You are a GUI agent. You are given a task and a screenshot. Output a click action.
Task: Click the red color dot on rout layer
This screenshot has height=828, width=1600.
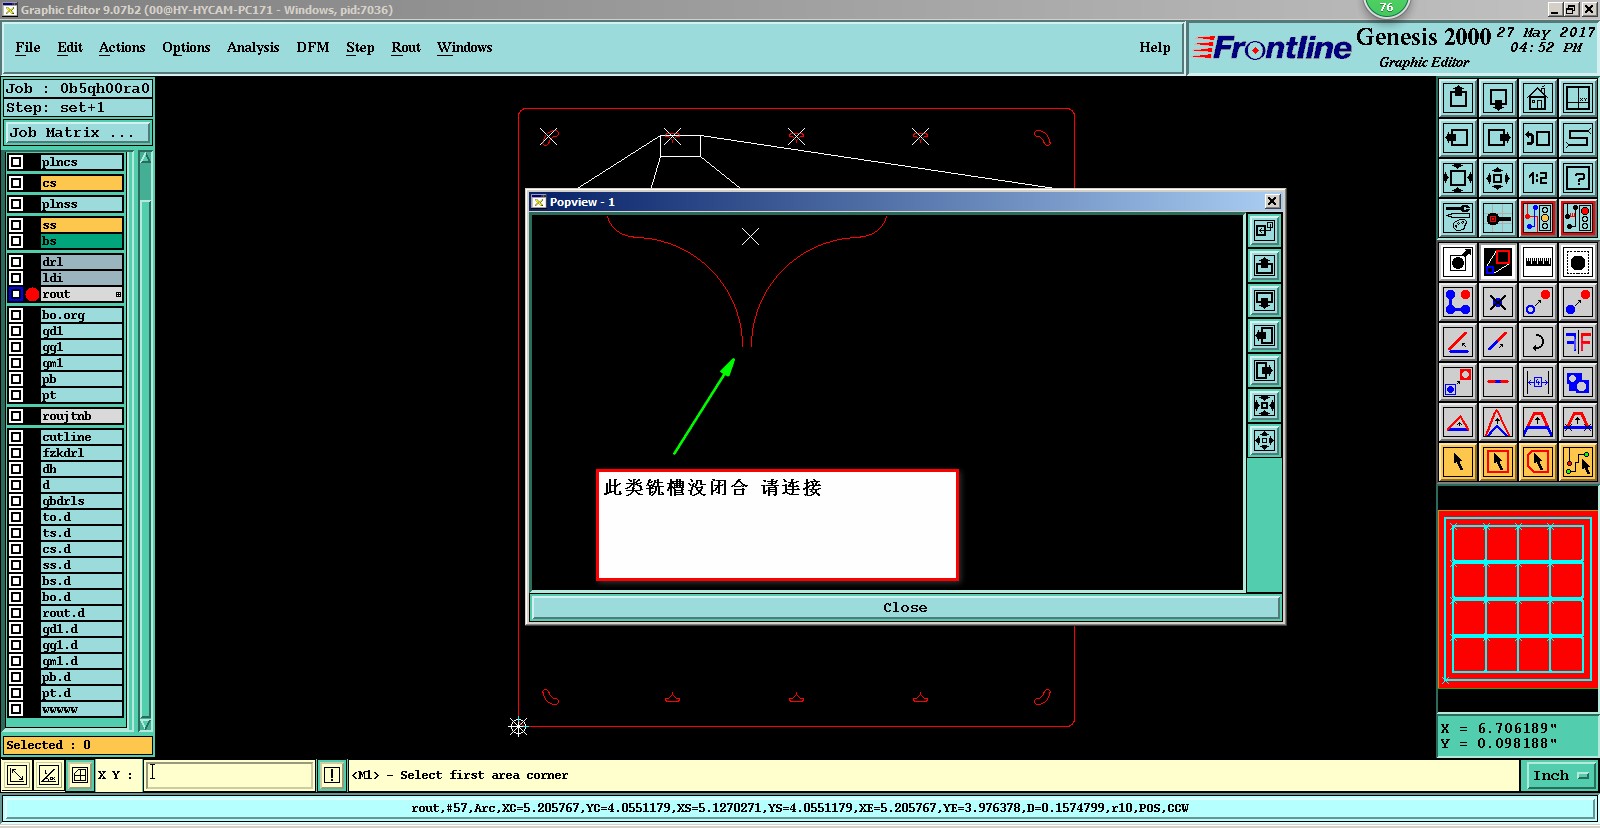(x=32, y=294)
